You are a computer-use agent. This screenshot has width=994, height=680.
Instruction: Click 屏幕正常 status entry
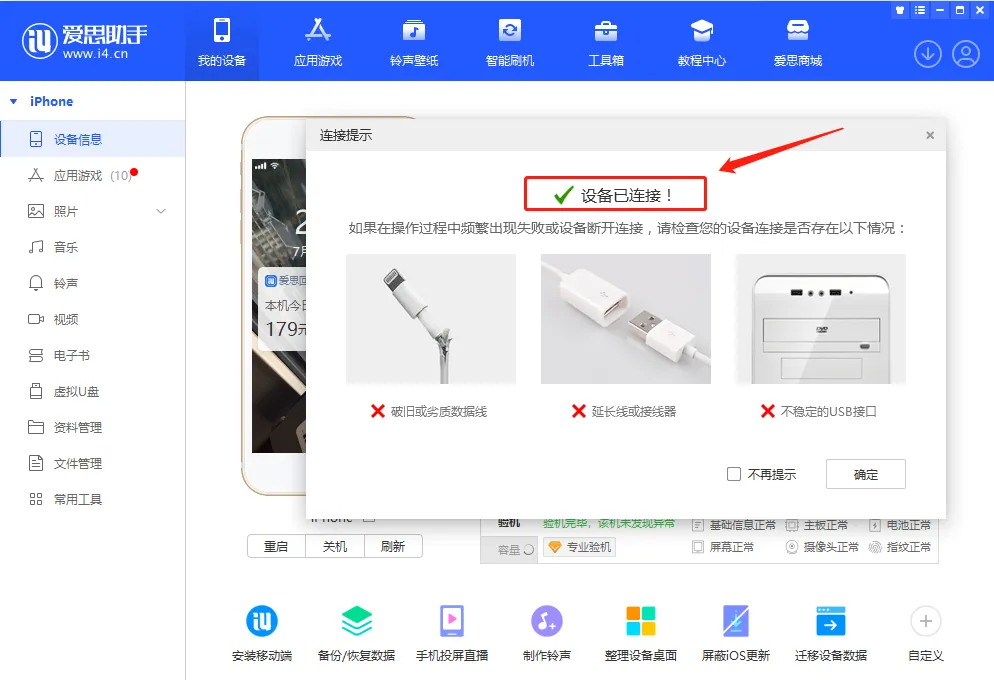coord(723,547)
